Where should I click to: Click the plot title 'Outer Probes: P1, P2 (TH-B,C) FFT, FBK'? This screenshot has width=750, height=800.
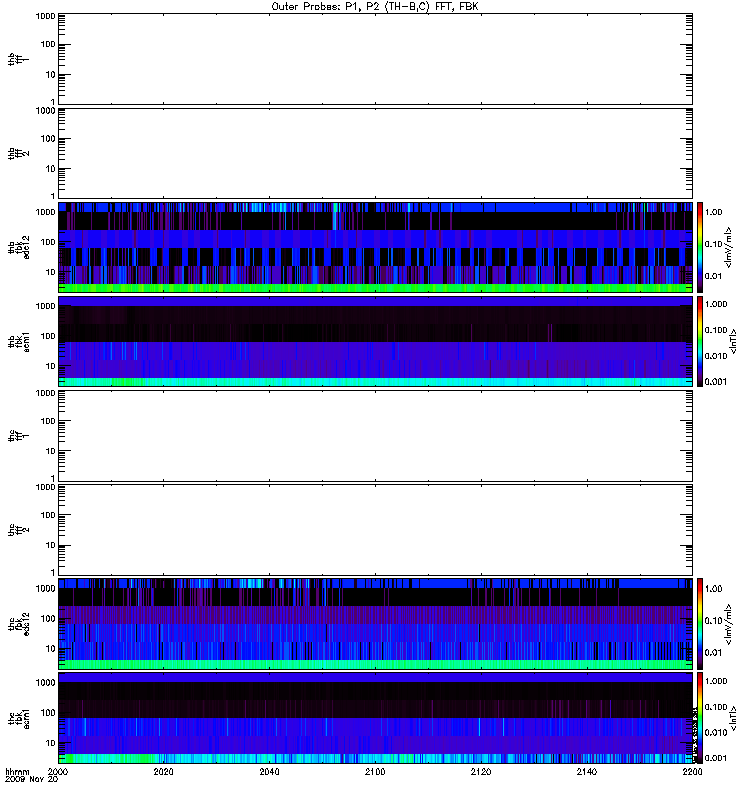375,7
